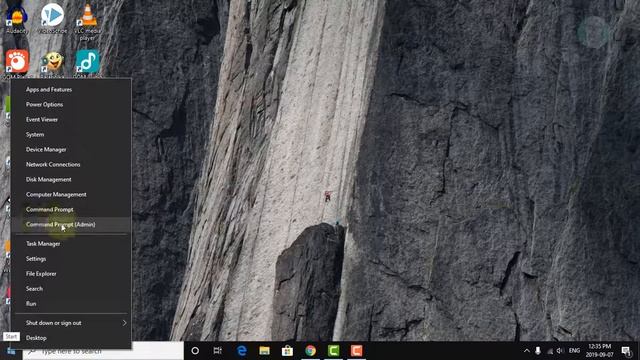
Task: Show the Desktop via menu entry
Action: [x=71, y=338]
